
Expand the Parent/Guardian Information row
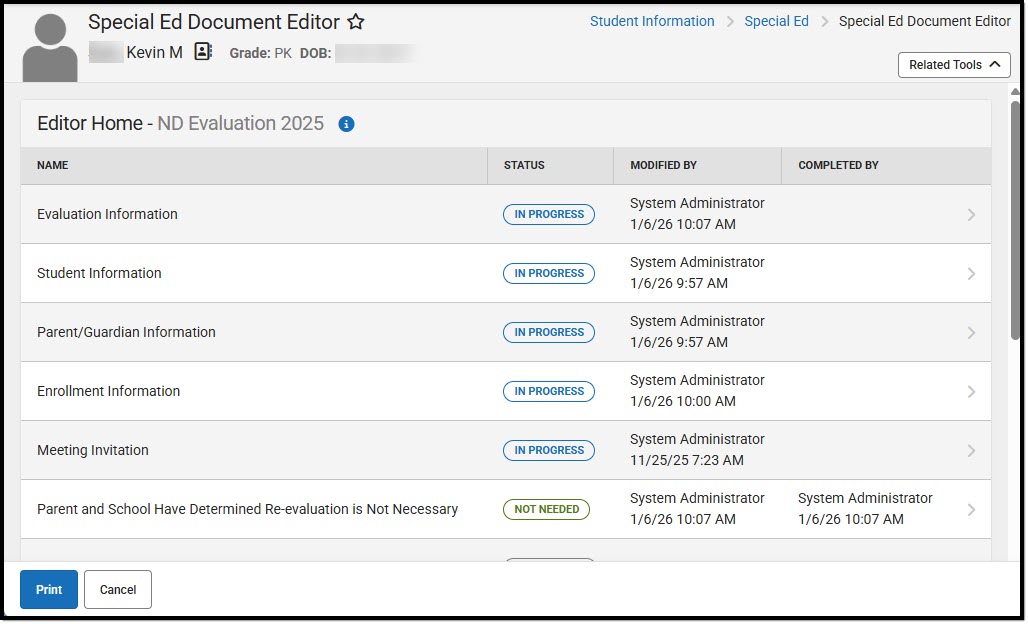969,332
